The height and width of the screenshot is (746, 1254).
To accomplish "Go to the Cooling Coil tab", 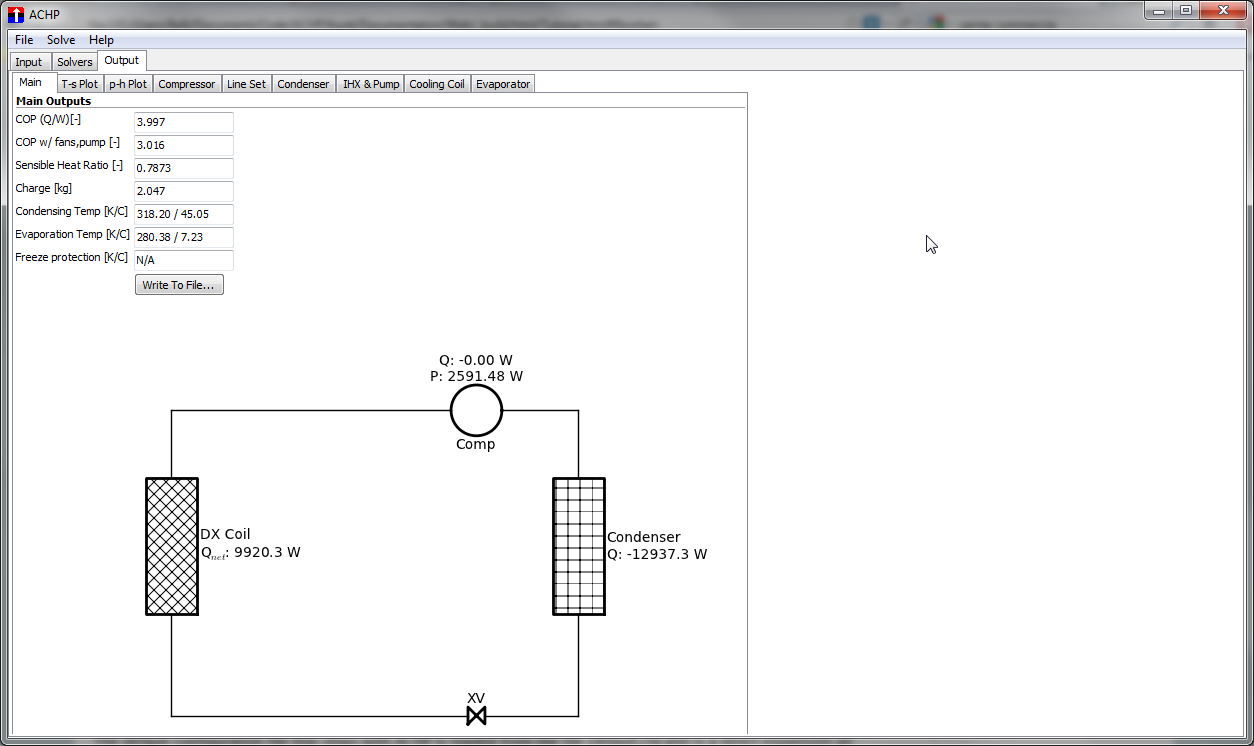I will coord(437,84).
